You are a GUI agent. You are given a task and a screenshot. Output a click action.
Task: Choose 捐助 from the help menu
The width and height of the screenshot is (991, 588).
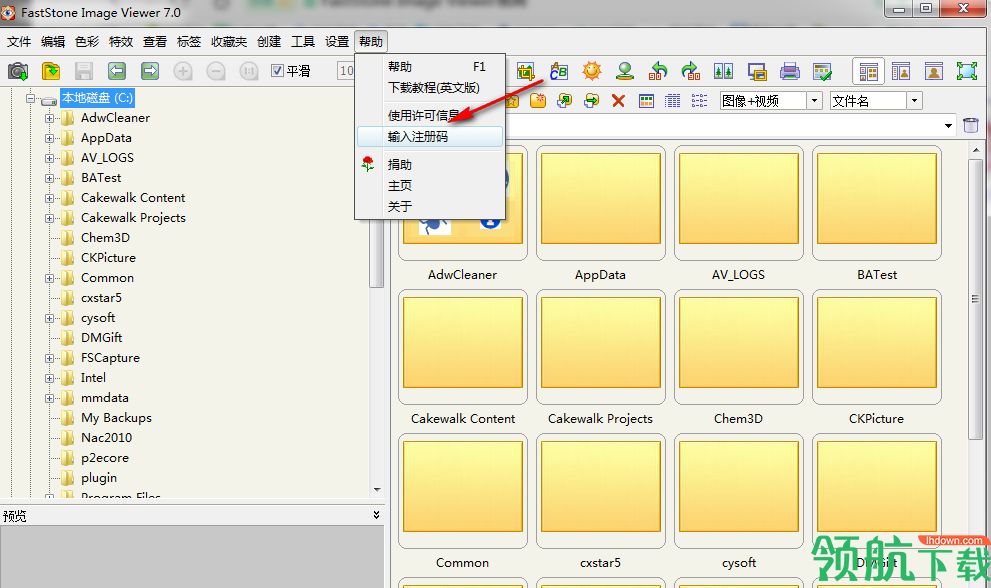(x=430, y=164)
